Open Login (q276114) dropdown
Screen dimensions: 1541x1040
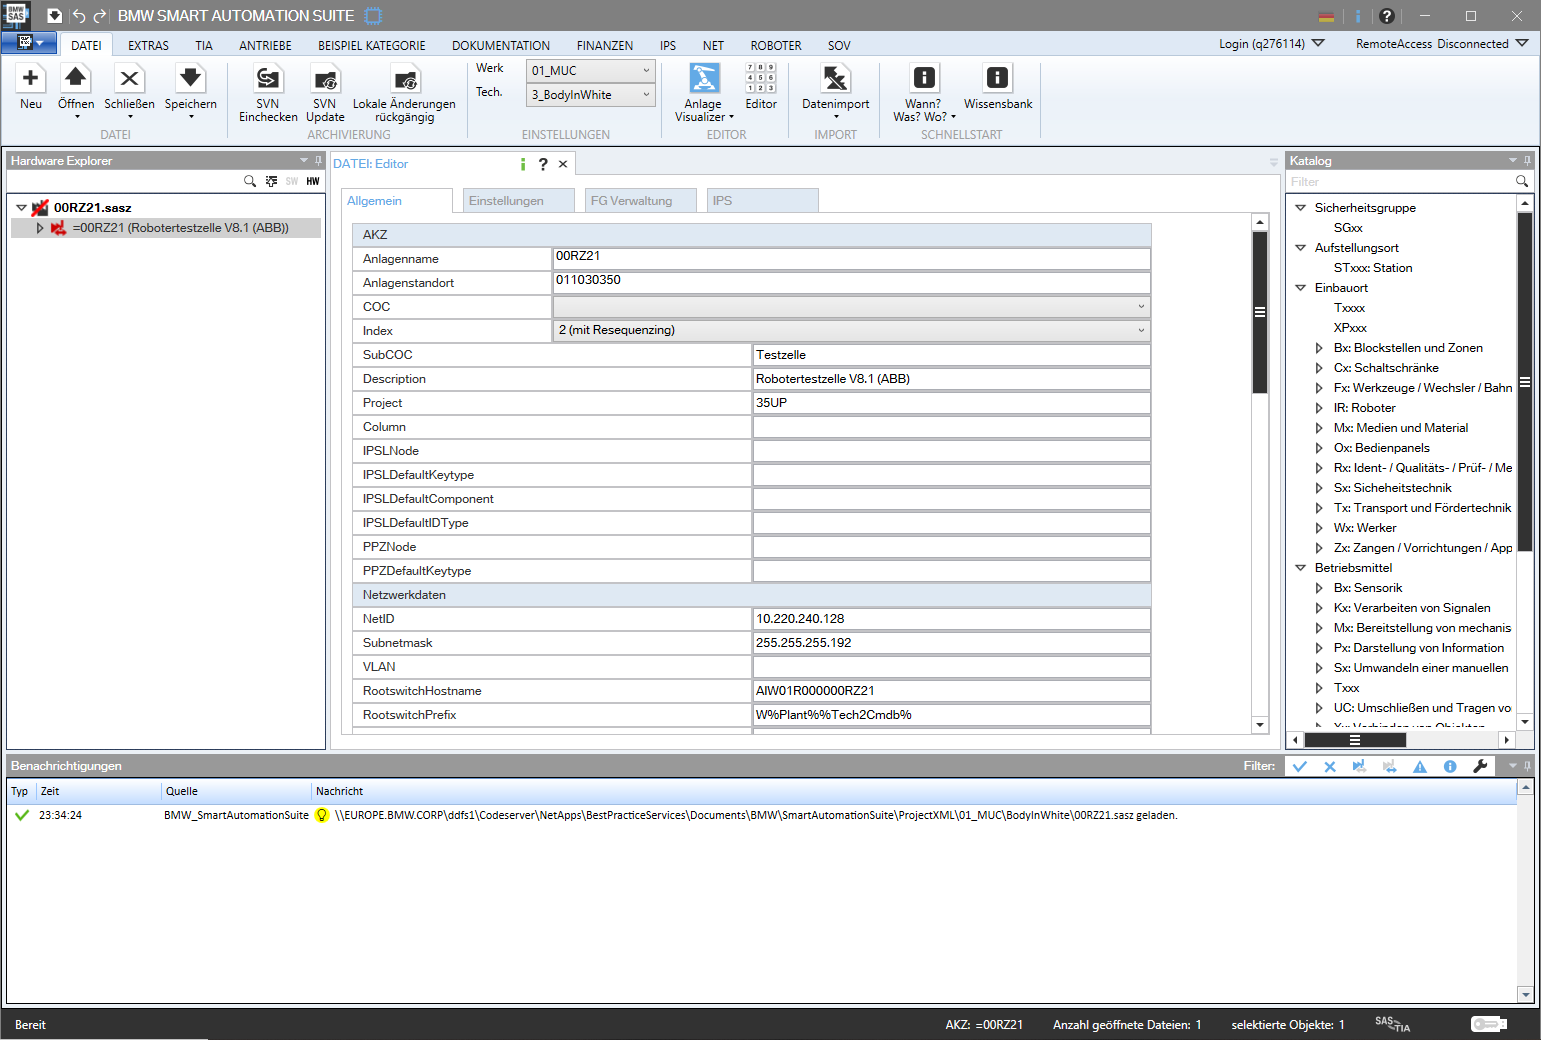click(1271, 44)
